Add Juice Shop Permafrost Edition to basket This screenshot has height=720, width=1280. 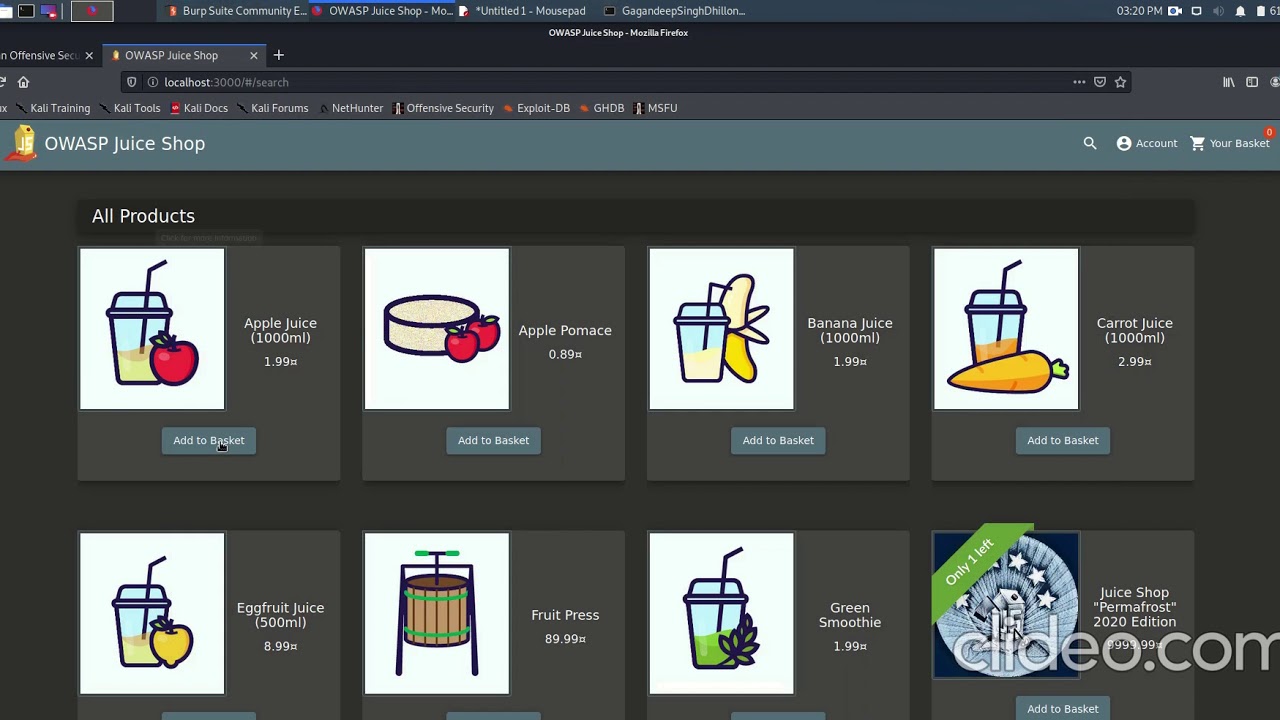[1062, 709]
